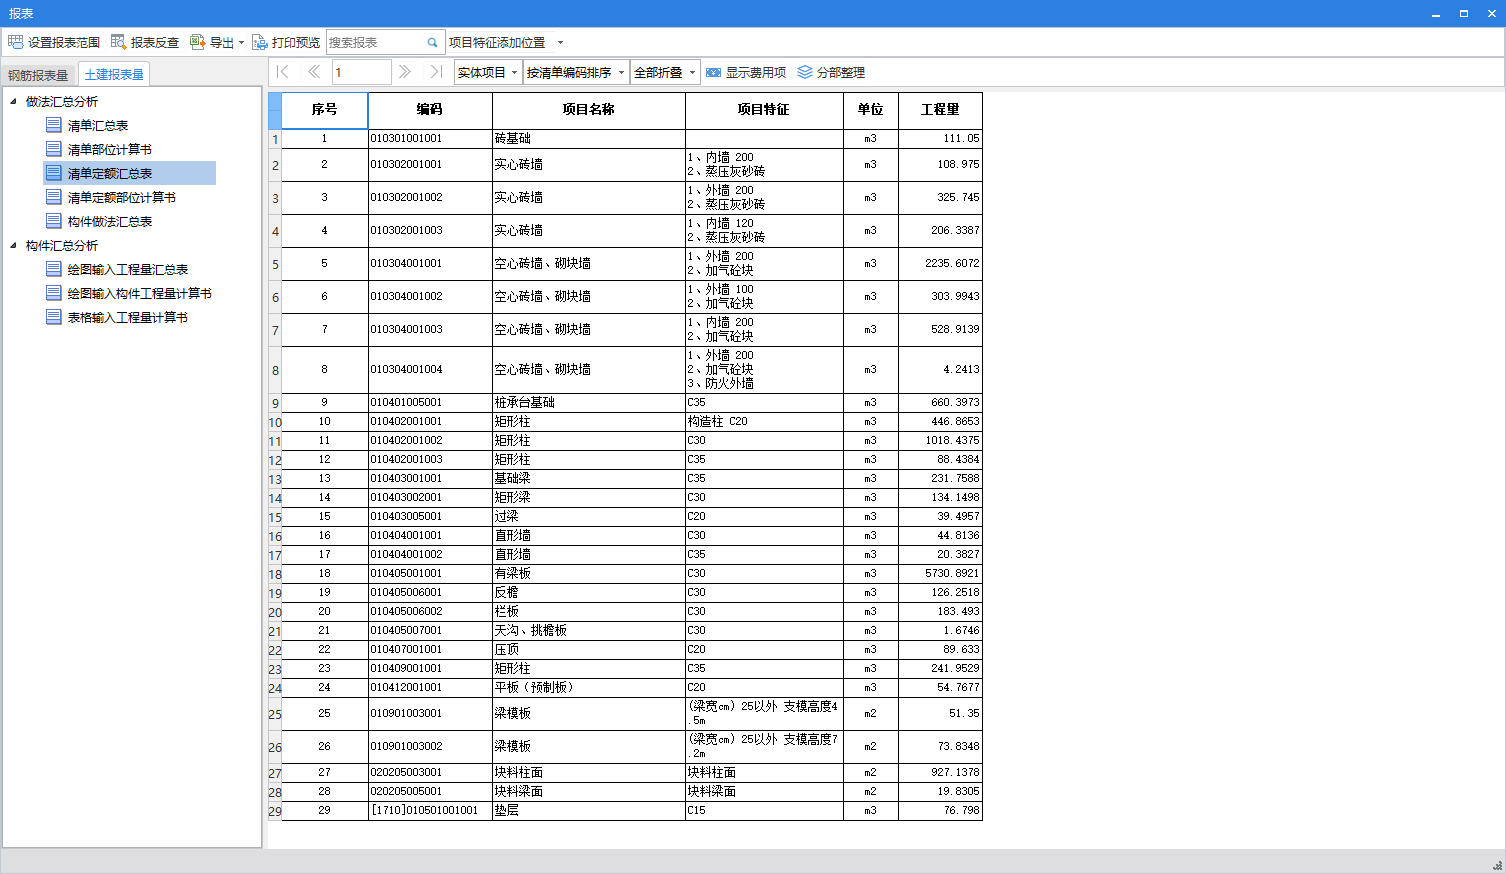Select 绘图输入工程量汇总表 report
Viewport: 1506px width, 874px height.
(128, 269)
